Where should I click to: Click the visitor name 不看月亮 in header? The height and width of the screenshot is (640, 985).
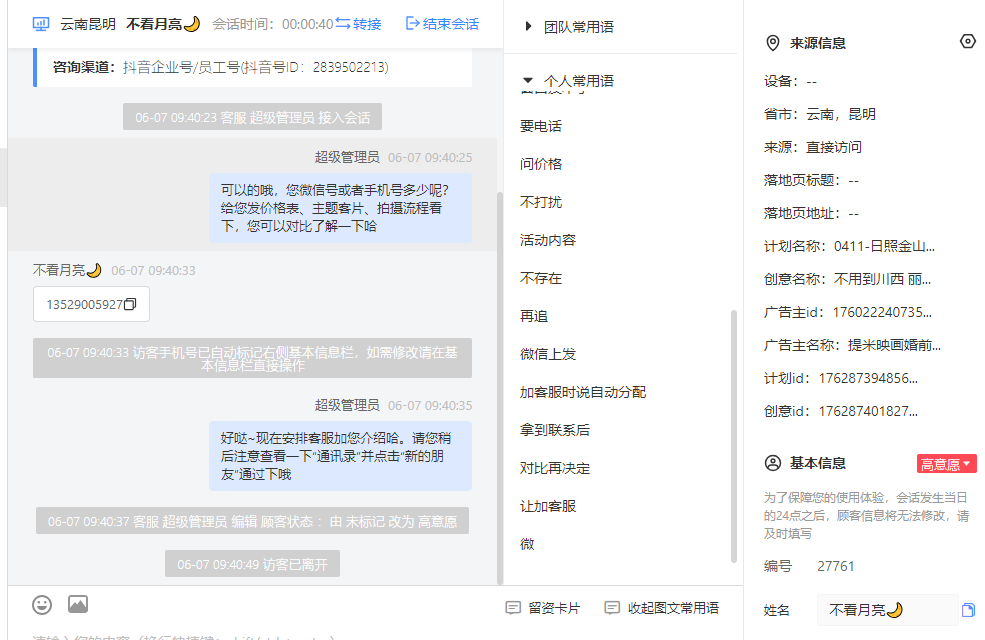pyautogui.click(x=163, y=24)
